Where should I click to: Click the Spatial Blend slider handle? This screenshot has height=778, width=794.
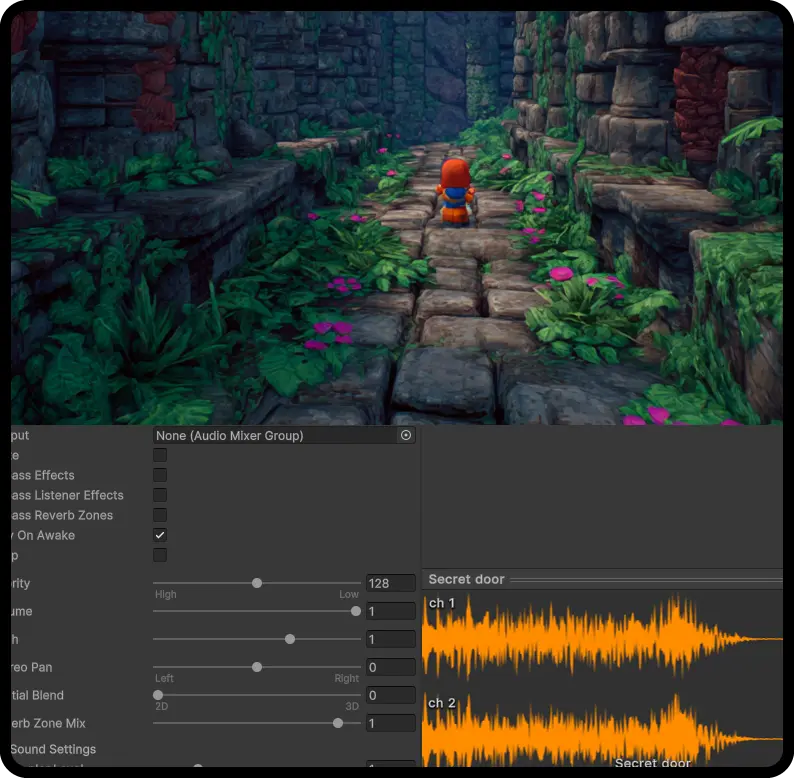pyautogui.click(x=158, y=695)
